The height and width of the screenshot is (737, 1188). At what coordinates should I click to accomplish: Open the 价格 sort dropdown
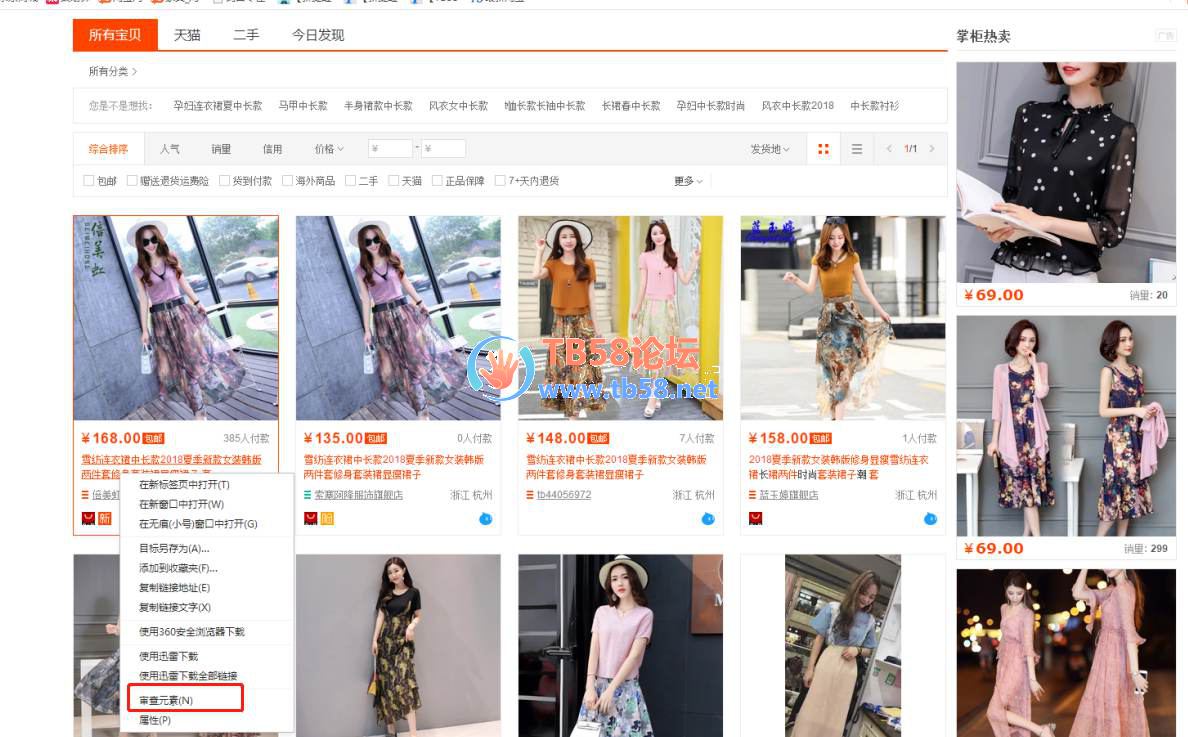(x=328, y=149)
